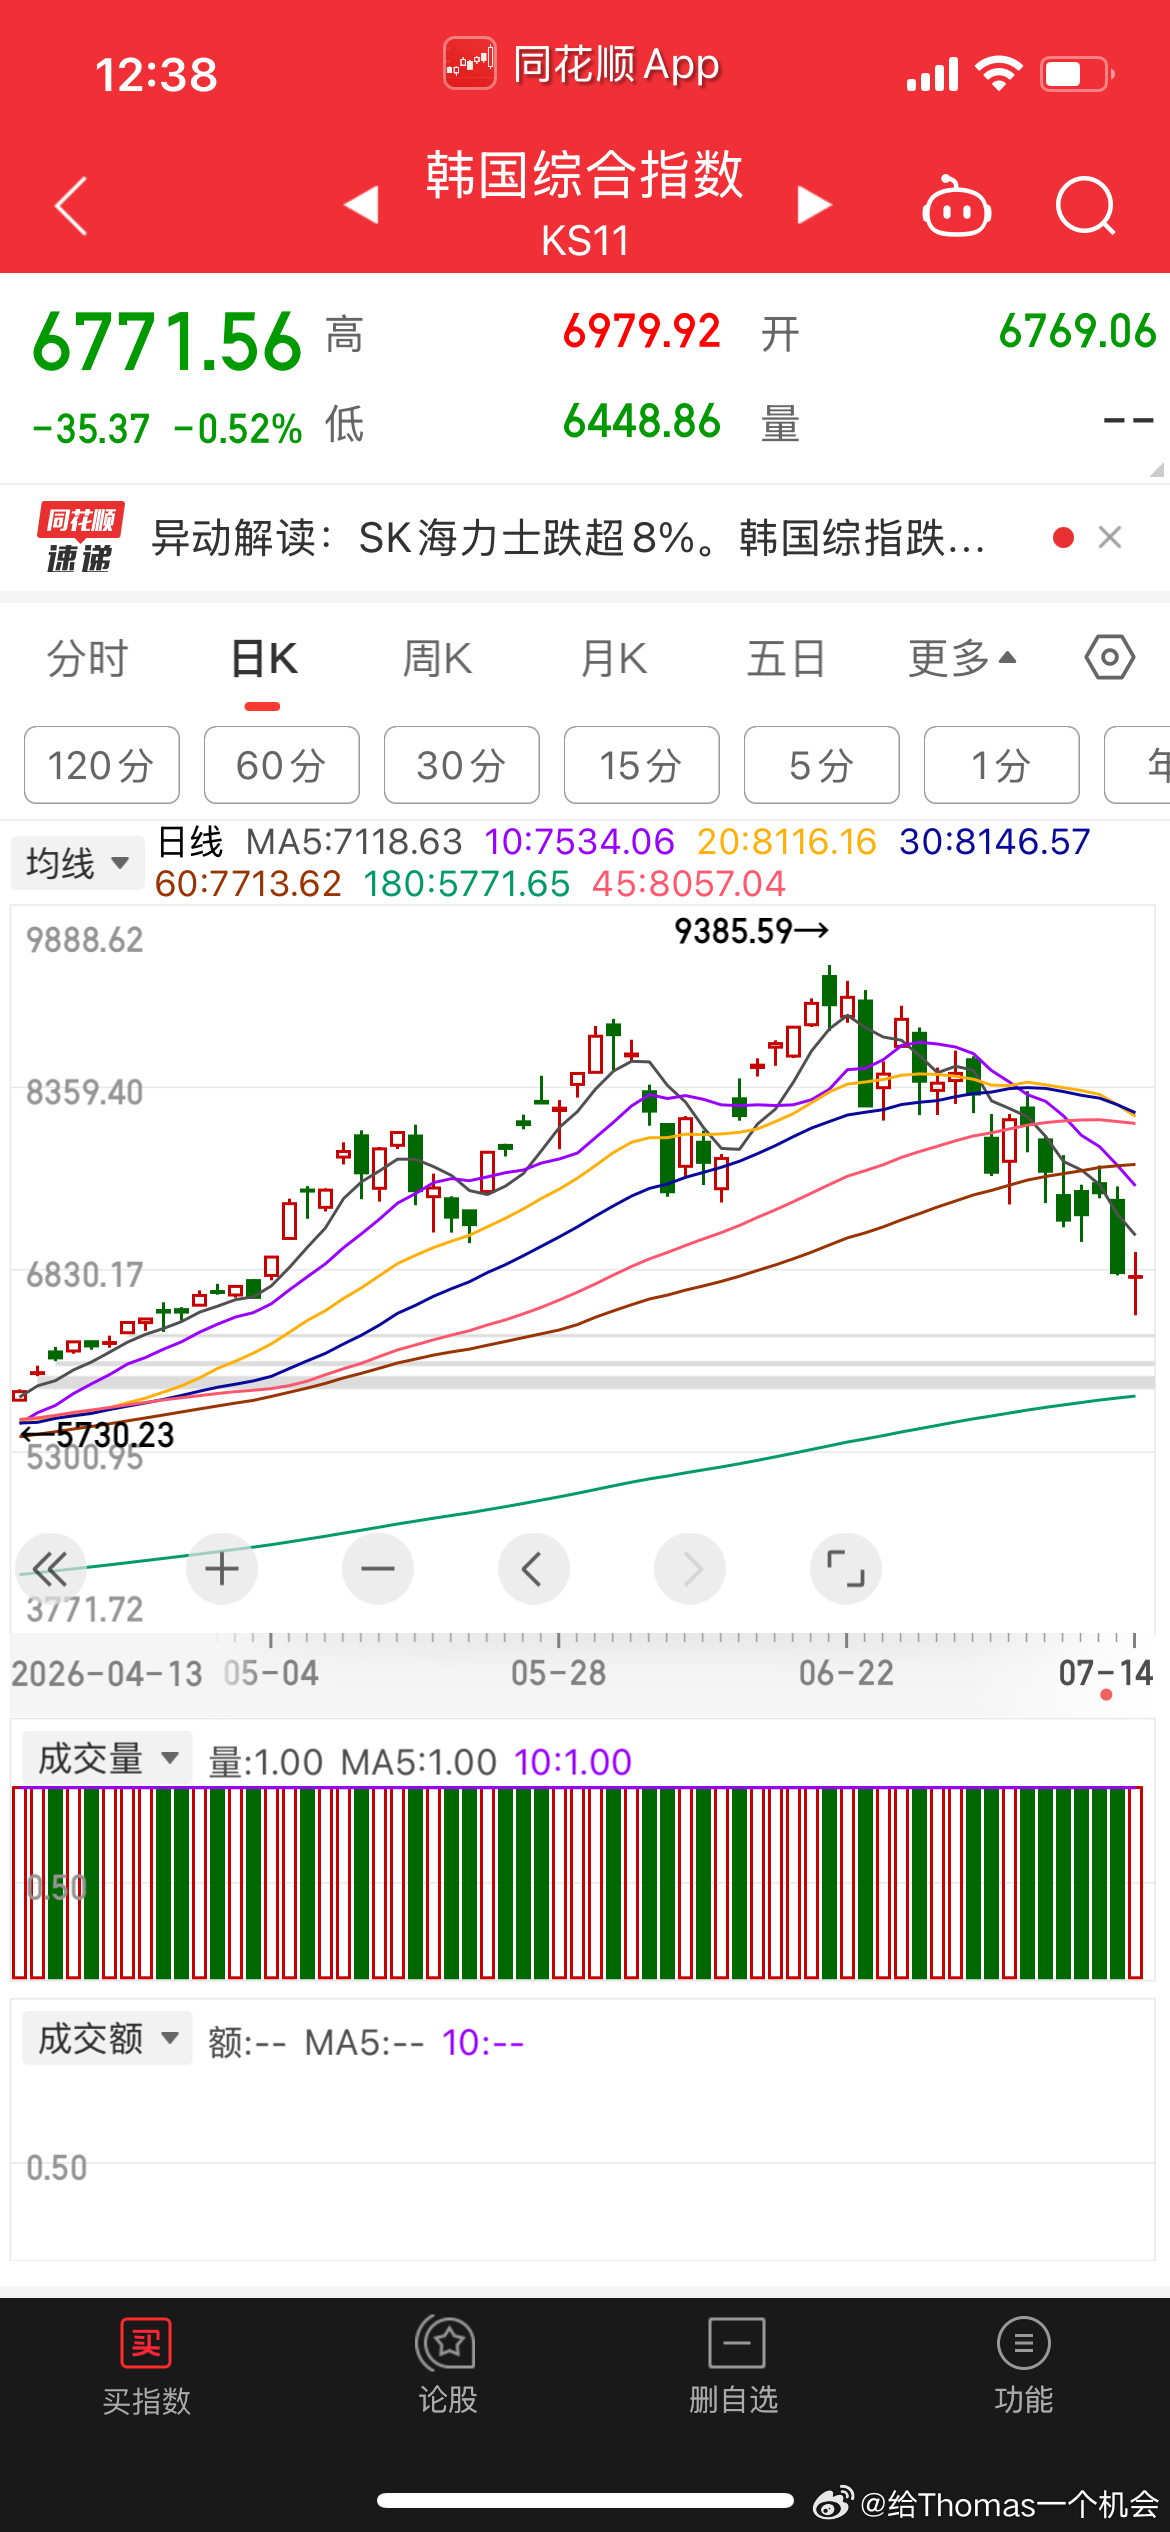This screenshot has width=1170, height=2532.
Task: Select 60分 period button
Action: pos(282,765)
